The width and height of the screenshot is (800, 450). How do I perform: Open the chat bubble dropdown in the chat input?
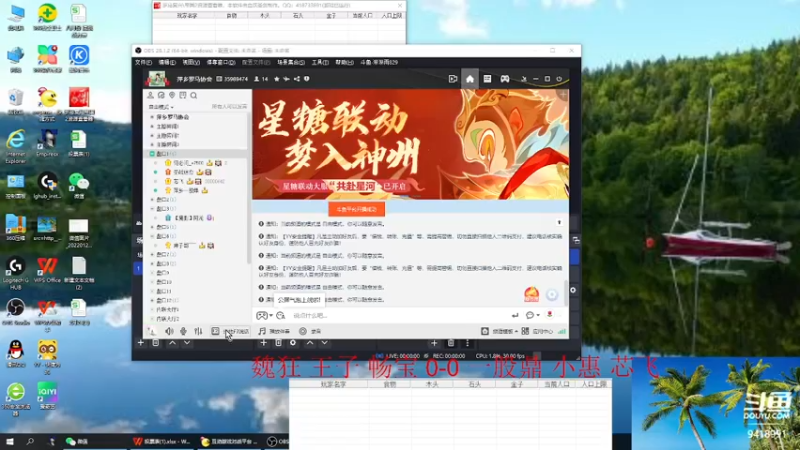click(x=532, y=315)
